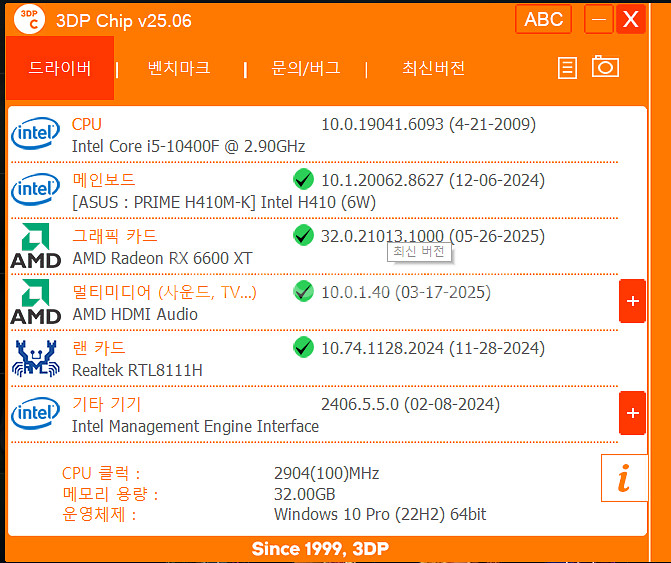Screen dimensions: 671x563
Task: Close the 3DP Chip window
Action: click(x=630, y=19)
